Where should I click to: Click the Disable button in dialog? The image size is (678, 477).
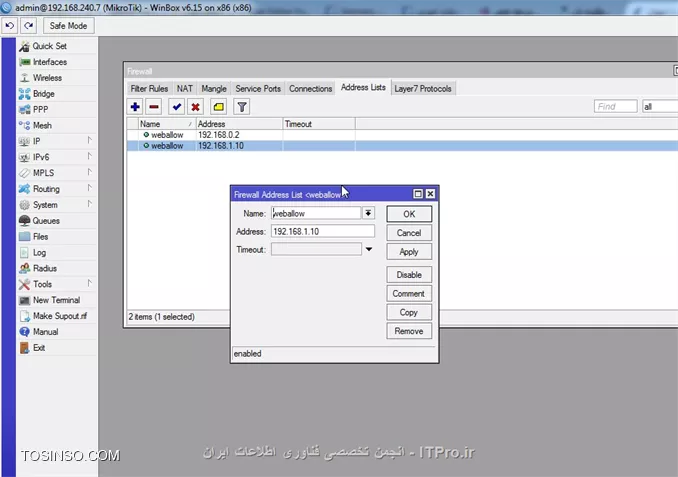409,275
